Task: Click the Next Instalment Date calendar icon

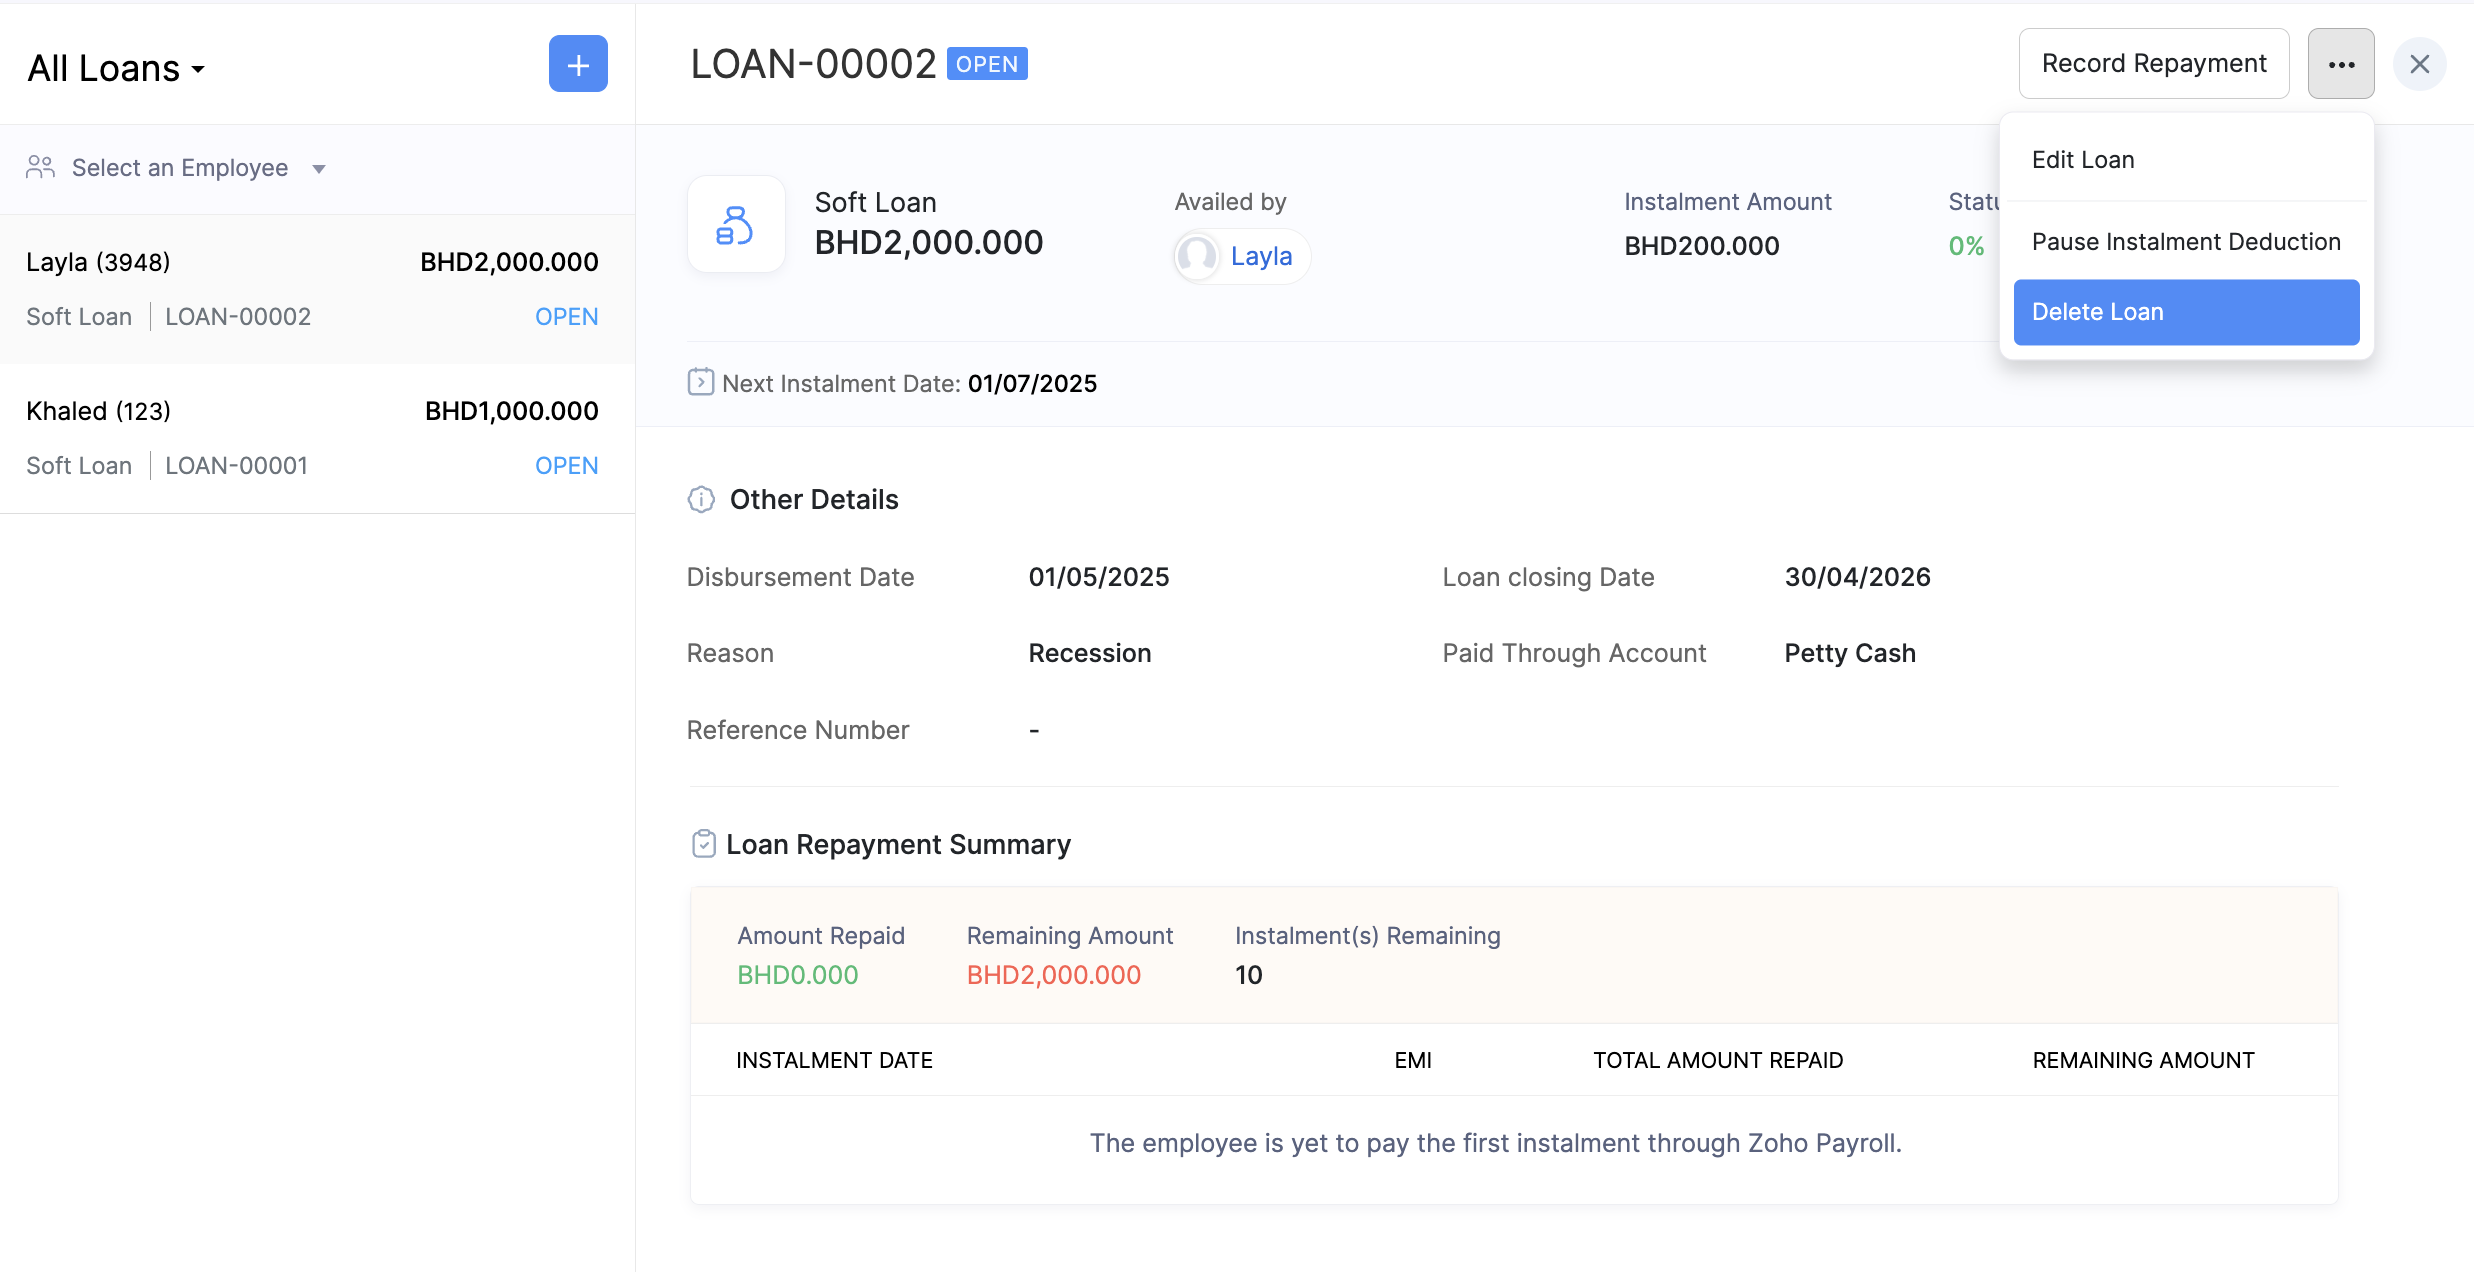Action: coord(700,382)
